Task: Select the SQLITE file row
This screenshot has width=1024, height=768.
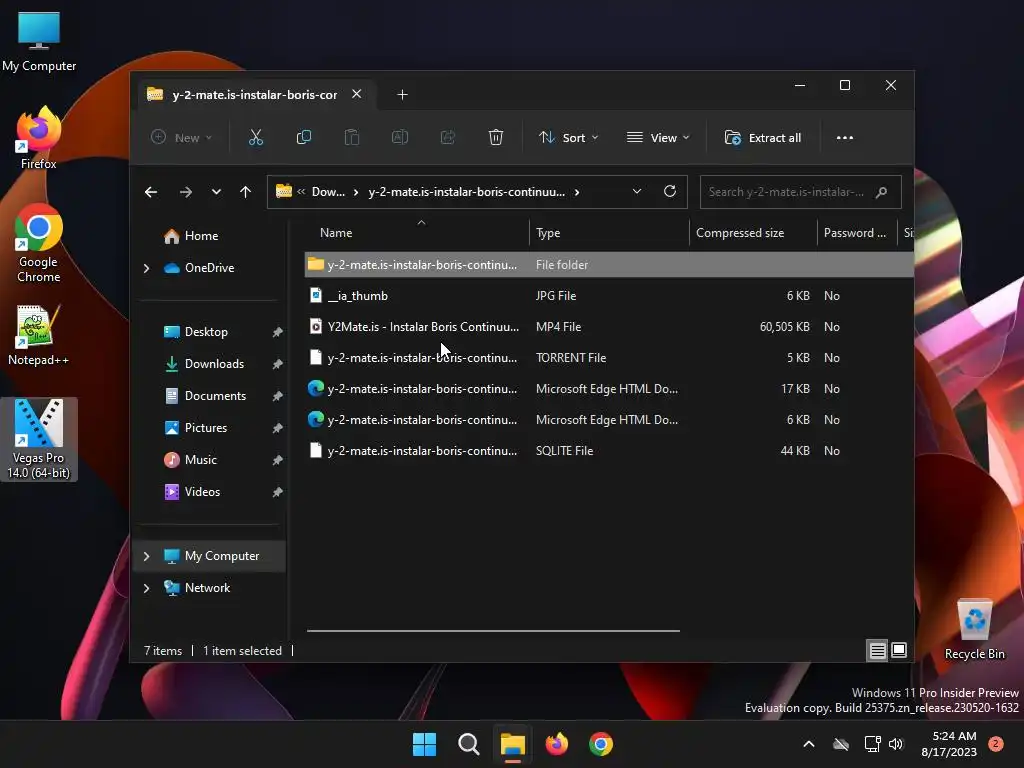Action: pyautogui.click(x=609, y=451)
